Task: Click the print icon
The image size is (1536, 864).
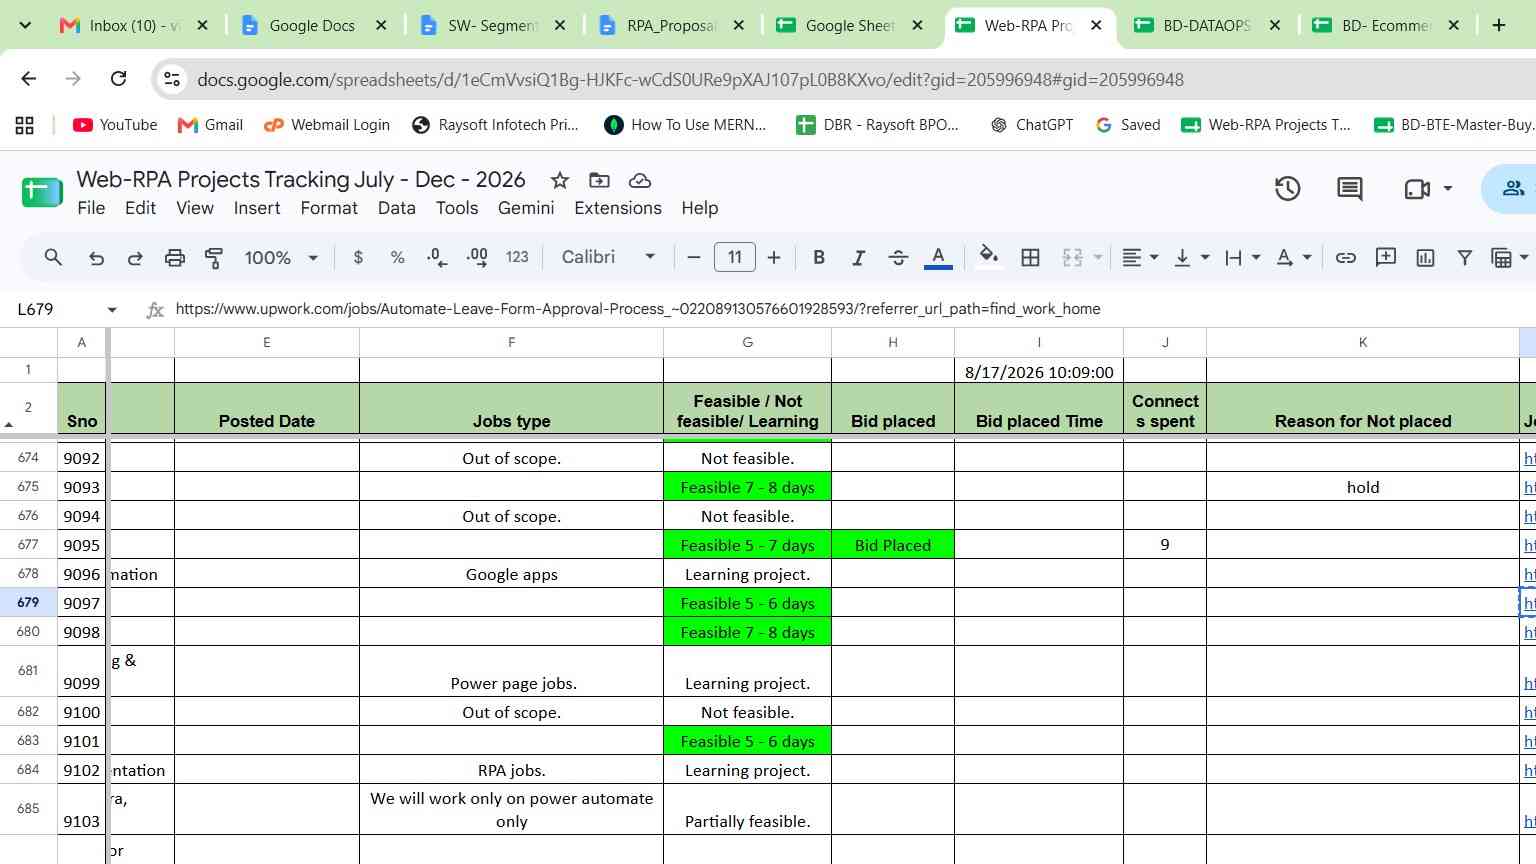Action: 175,257
